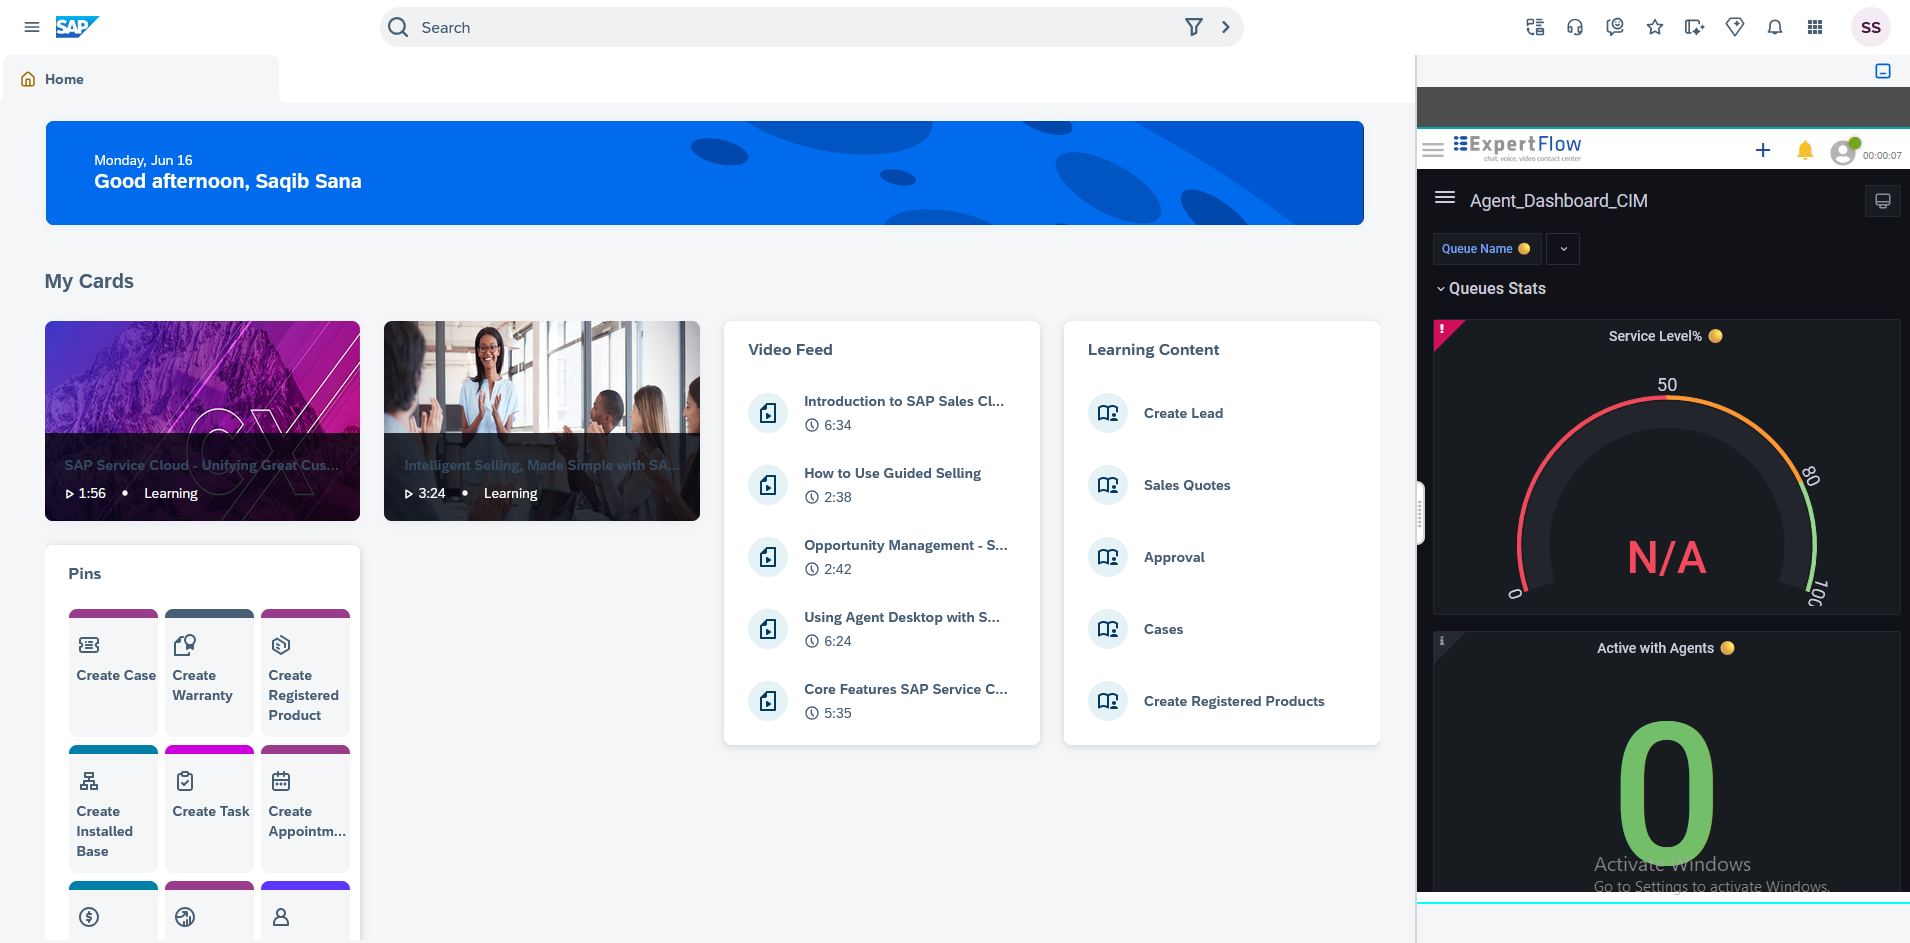Open the Create Lead learning link
The image size is (1910, 943).
(x=1183, y=413)
